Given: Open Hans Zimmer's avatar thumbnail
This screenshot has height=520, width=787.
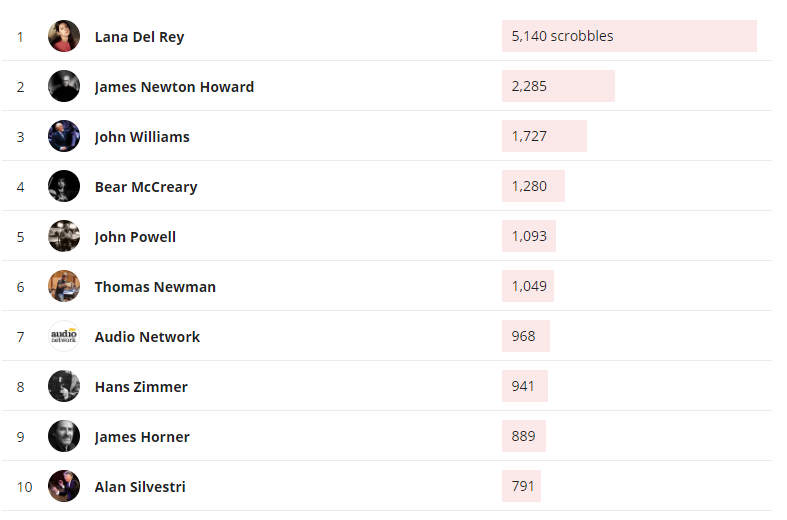Looking at the screenshot, I should point(64,386).
